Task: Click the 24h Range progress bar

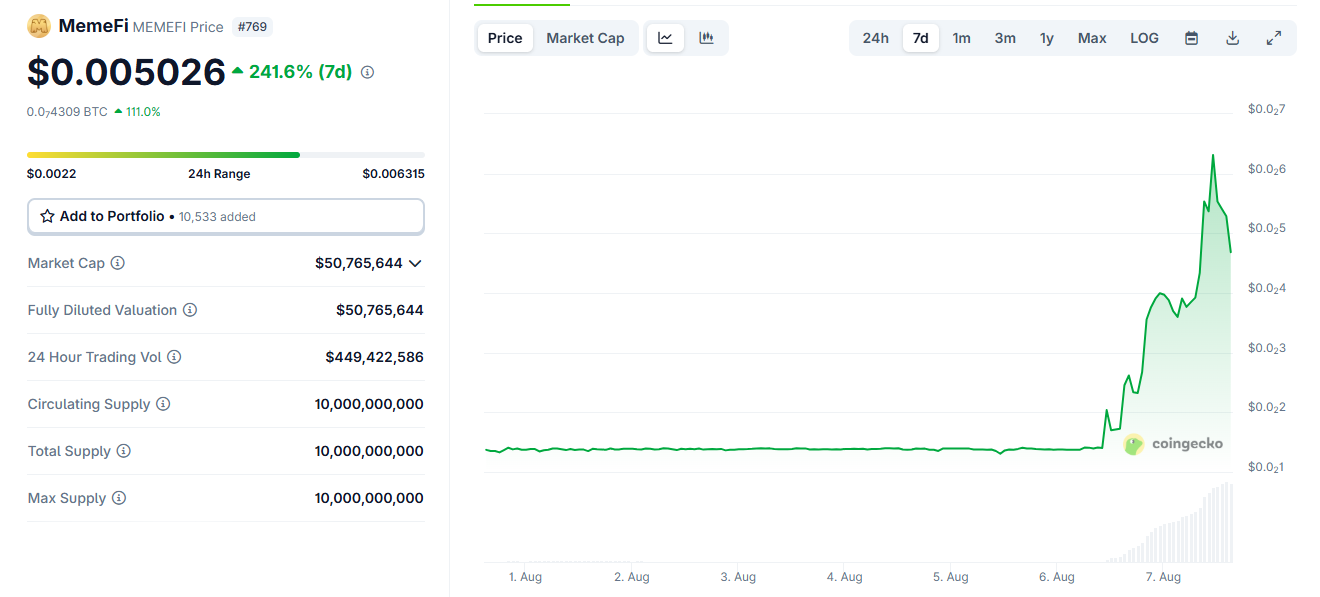Action: [225, 155]
